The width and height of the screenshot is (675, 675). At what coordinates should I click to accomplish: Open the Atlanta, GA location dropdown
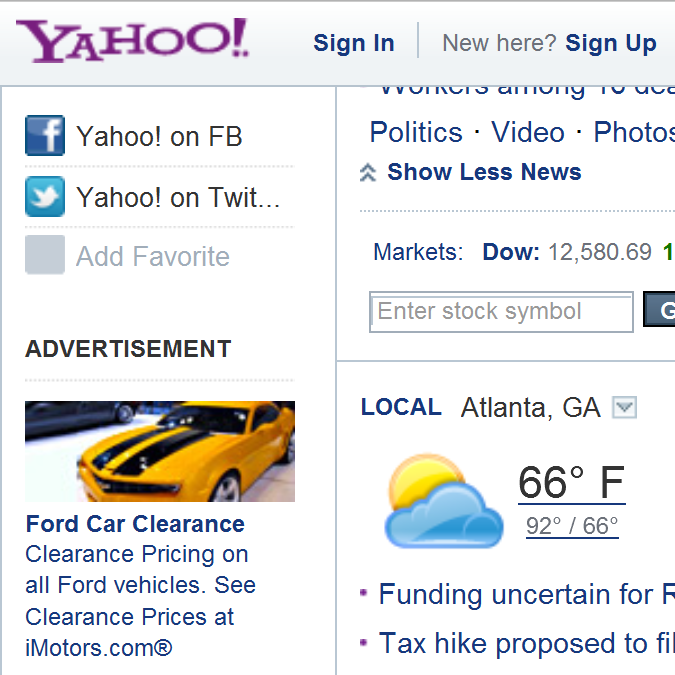pos(624,407)
